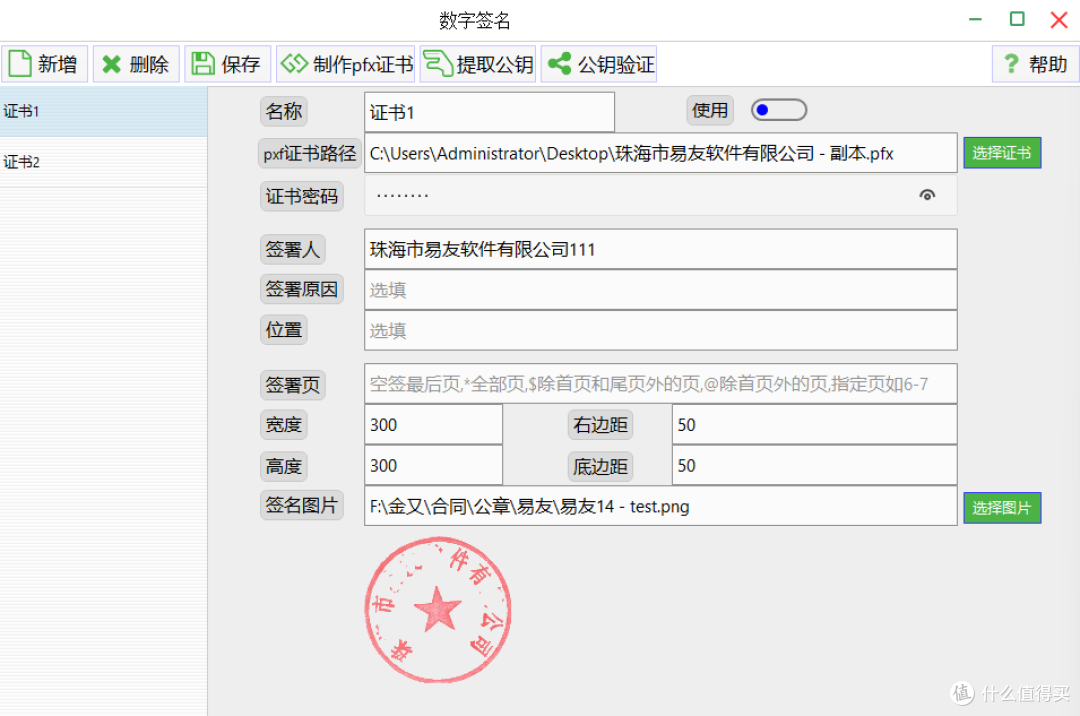Click 选择图片 green button
The image size is (1080, 716).
click(1002, 508)
